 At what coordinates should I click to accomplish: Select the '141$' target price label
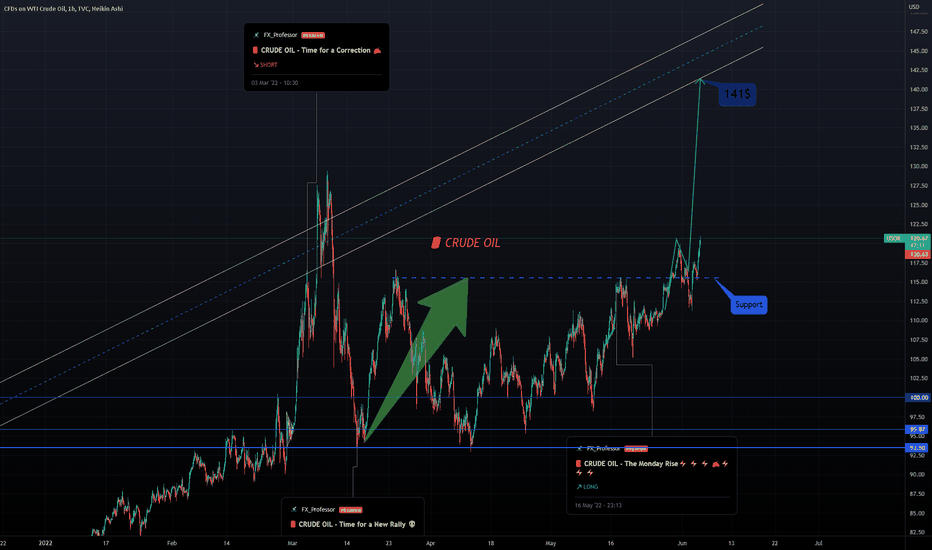[x=737, y=94]
